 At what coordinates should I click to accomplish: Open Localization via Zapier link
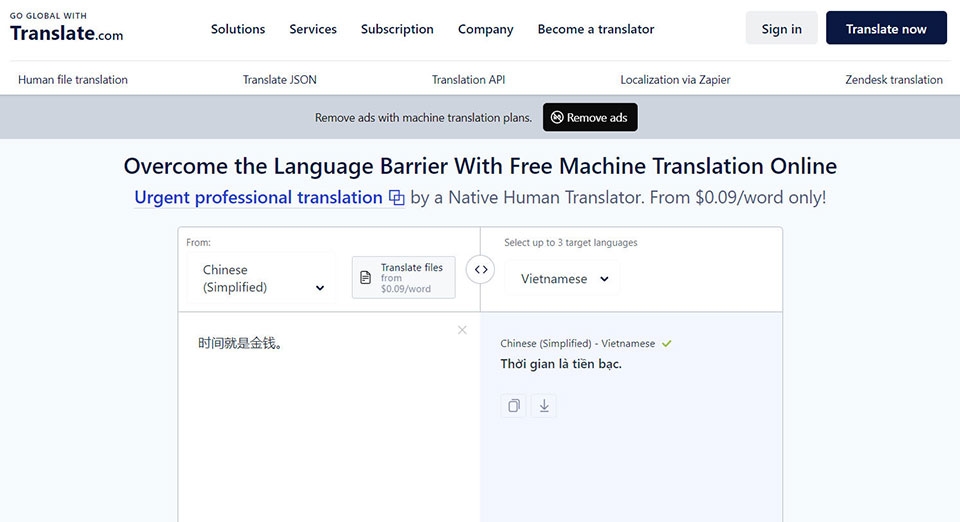(x=675, y=80)
